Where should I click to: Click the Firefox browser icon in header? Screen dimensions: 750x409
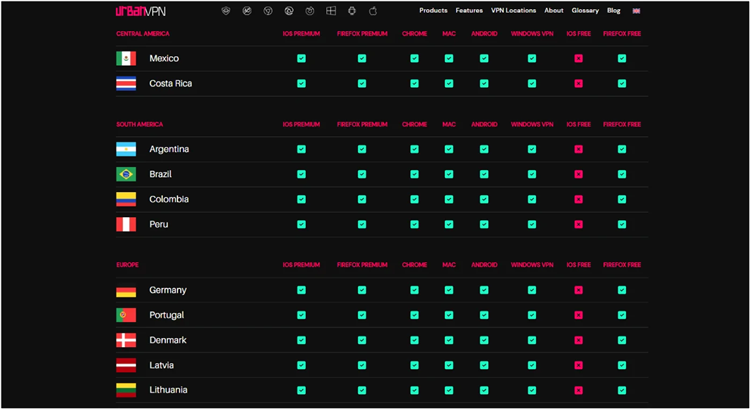(310, 11)
